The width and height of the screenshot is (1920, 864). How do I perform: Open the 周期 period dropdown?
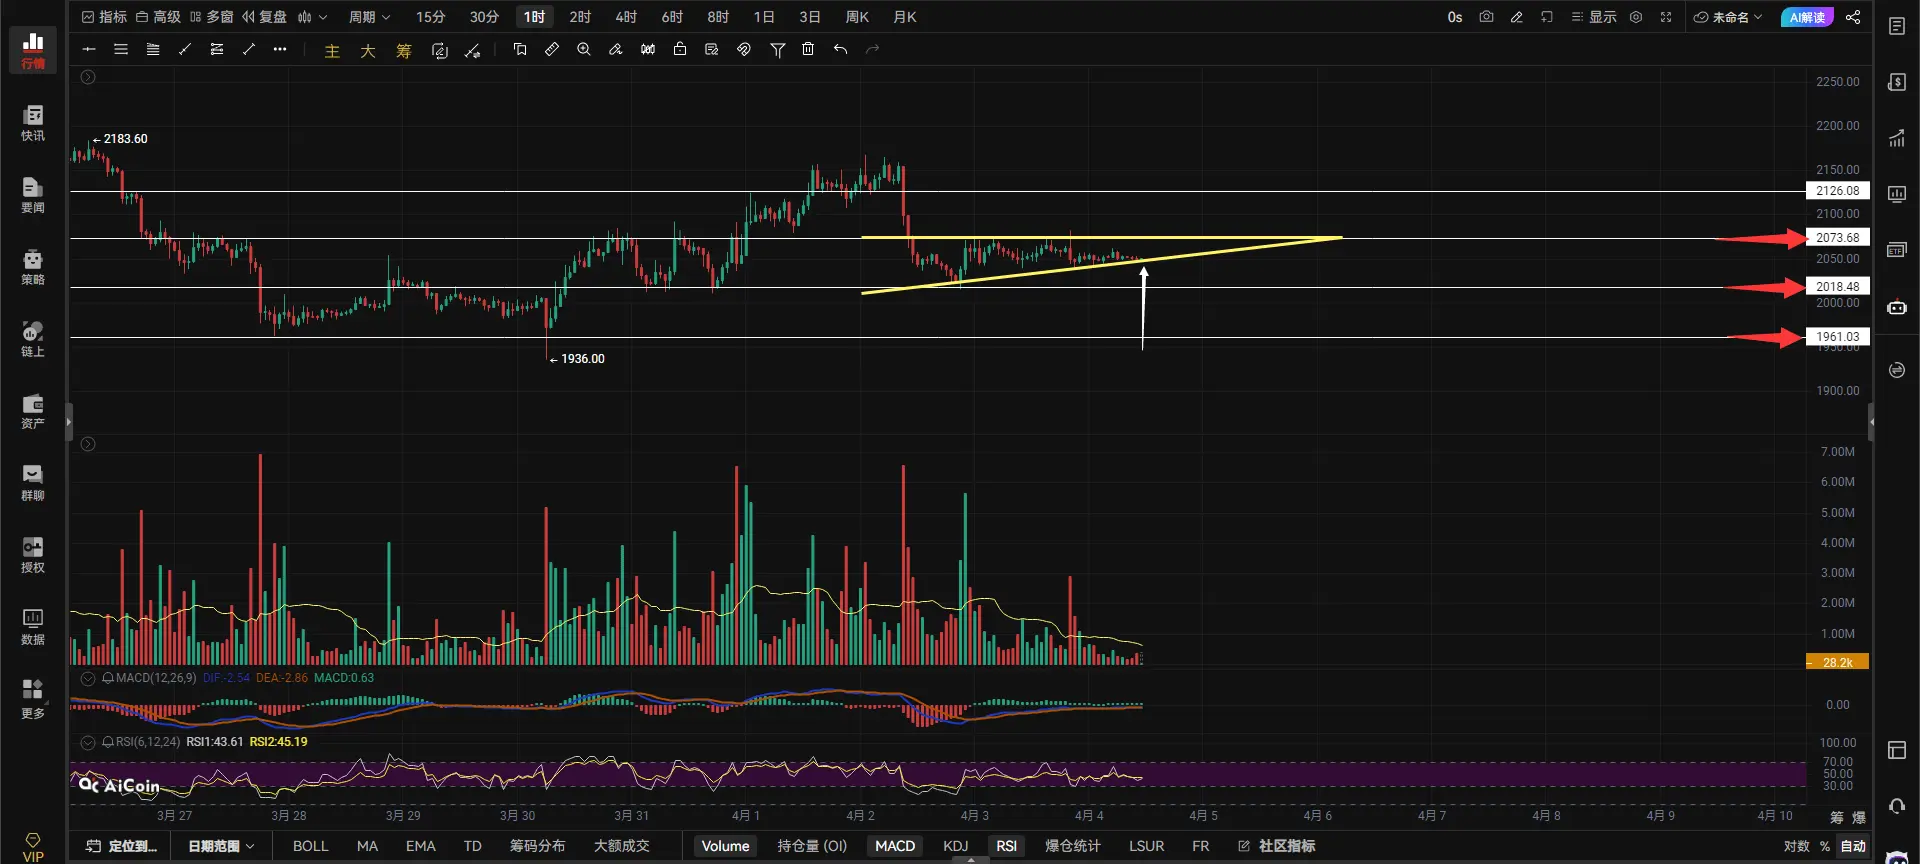pyautogui.click(x=369, y=17)
